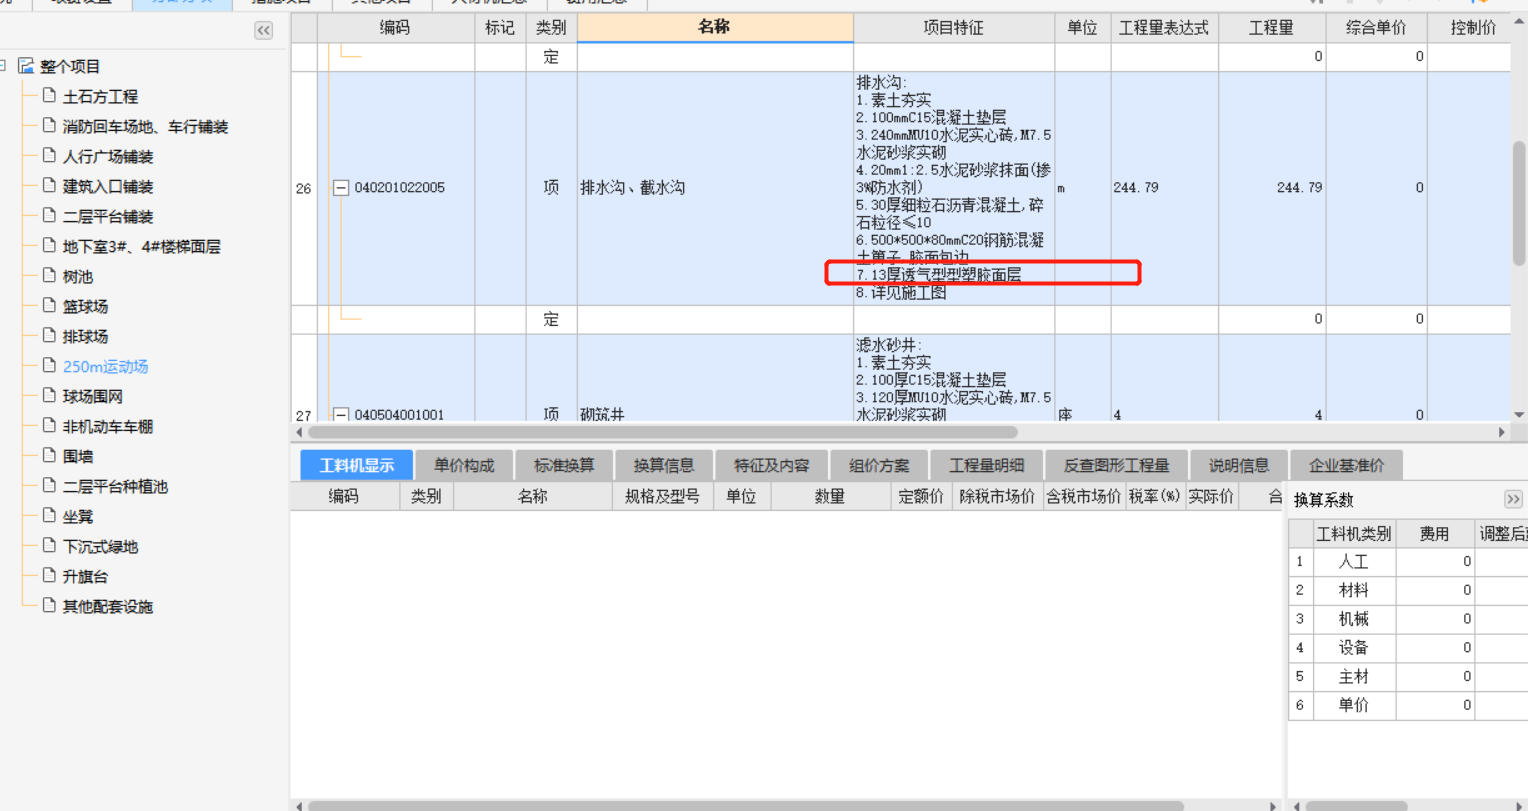Click the 项 category cell of row 26
Screen dimensions: 1528x811
(551, 188)
